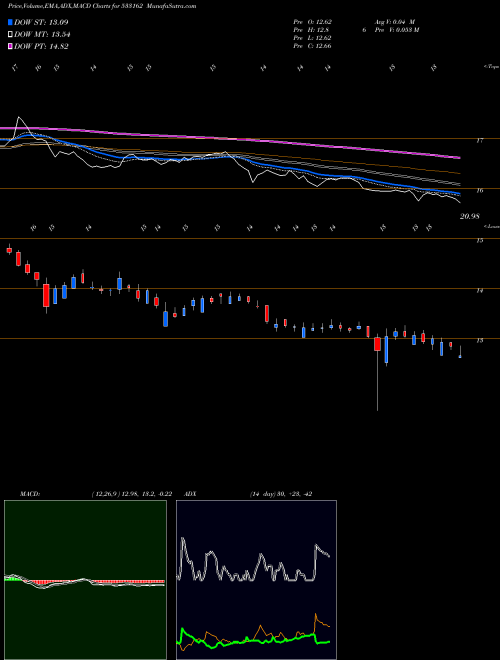Click the magenta DOW PT legend swatch
The width and height of the screenshot is (500, 660).
10,46
